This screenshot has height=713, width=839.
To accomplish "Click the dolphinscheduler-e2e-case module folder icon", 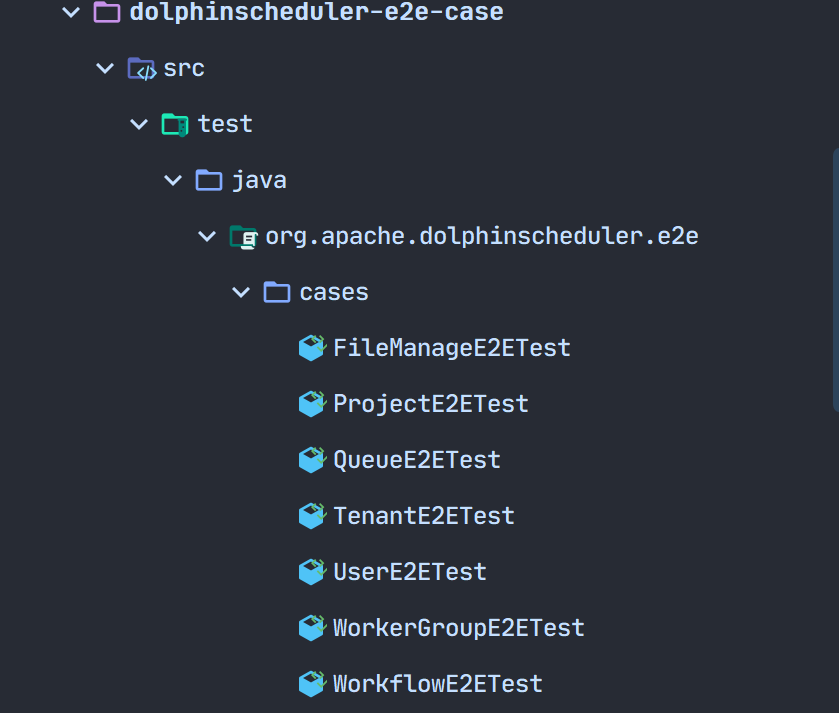I will tap(106, 13).
